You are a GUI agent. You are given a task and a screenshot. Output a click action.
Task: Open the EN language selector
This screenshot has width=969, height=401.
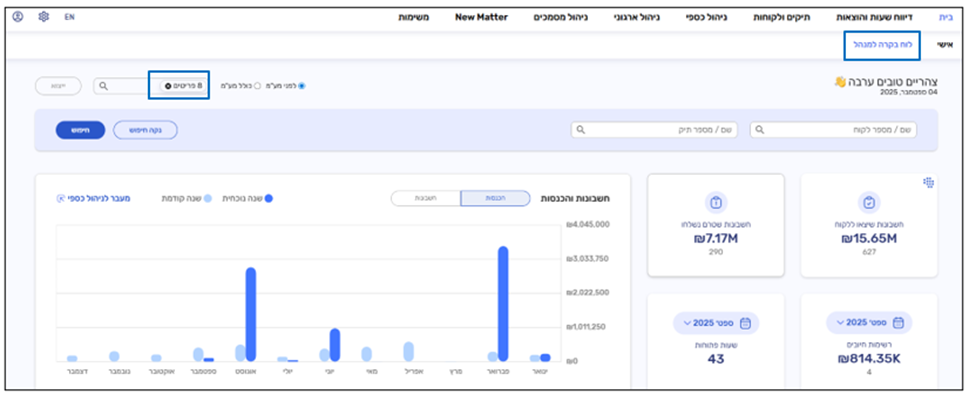(x=69, y=17)
